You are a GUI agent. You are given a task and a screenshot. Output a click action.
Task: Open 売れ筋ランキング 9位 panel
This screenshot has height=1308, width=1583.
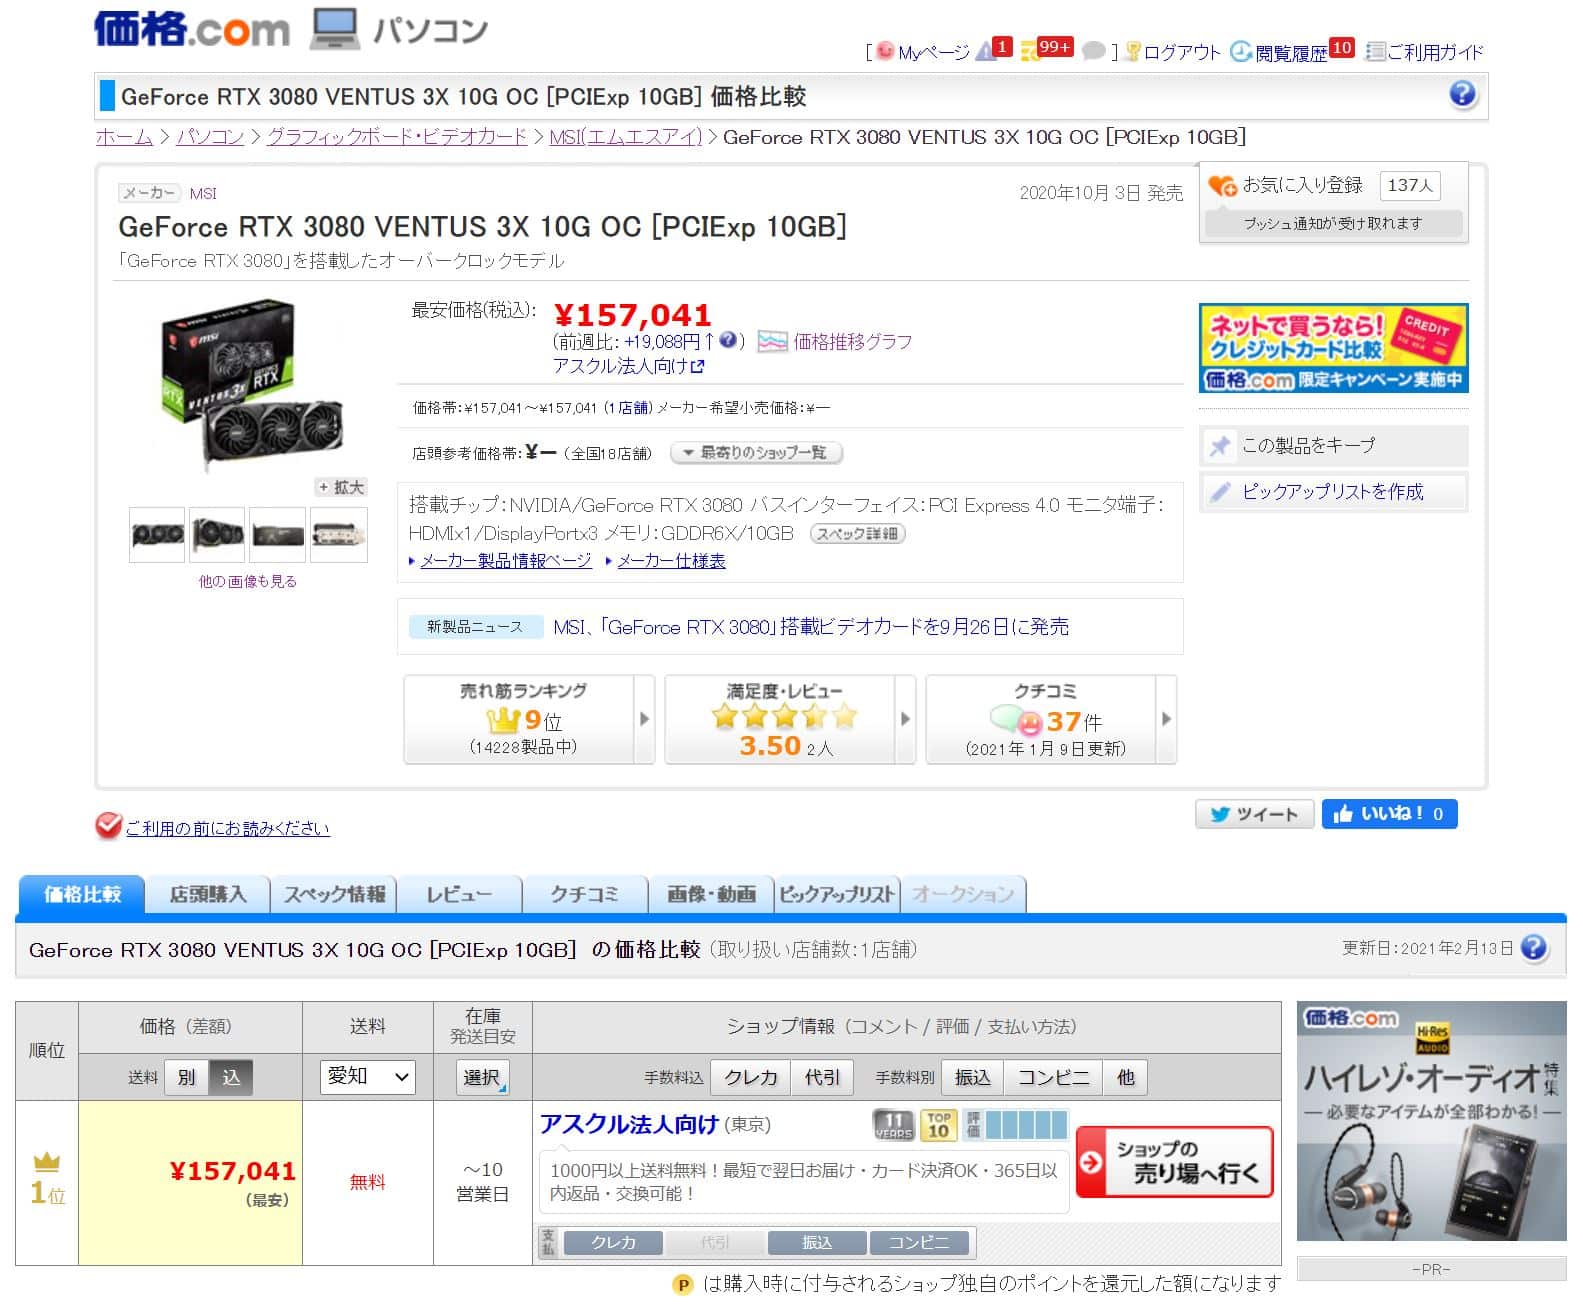pyautogui.click(x=519, y=719)
